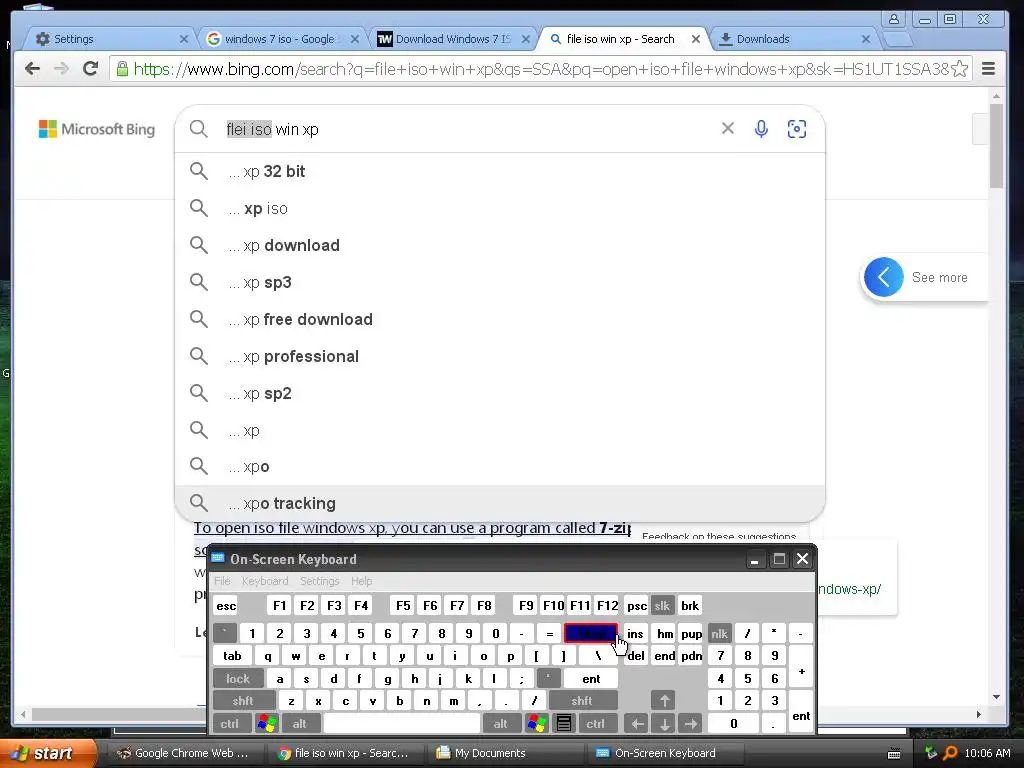Switch to 'windows 7 iso - Google' tab
This screenshot has height=768, width=1024.
(x=281, y=39)
